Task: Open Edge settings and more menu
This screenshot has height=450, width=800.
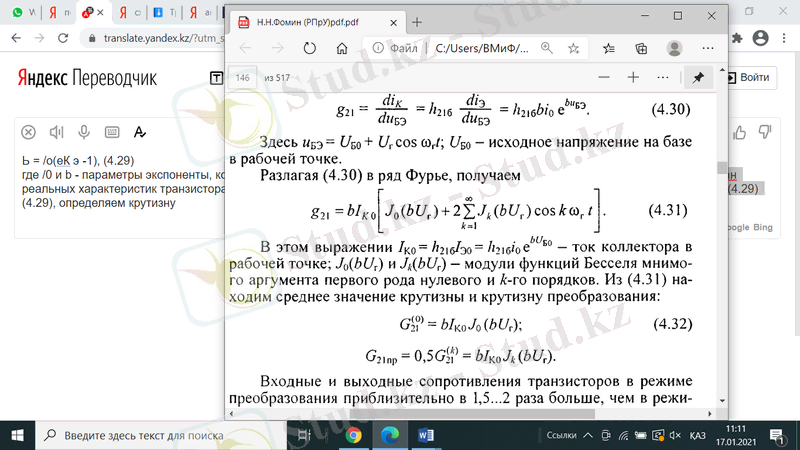Action: [x=706, y=47]
